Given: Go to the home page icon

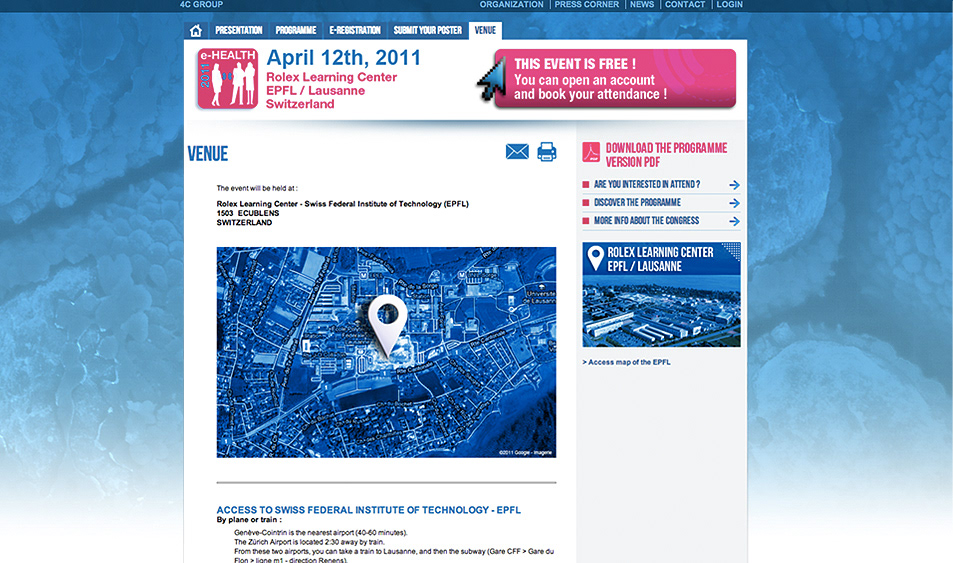Looking at the screenshot, I should click(x=196, y=30).
